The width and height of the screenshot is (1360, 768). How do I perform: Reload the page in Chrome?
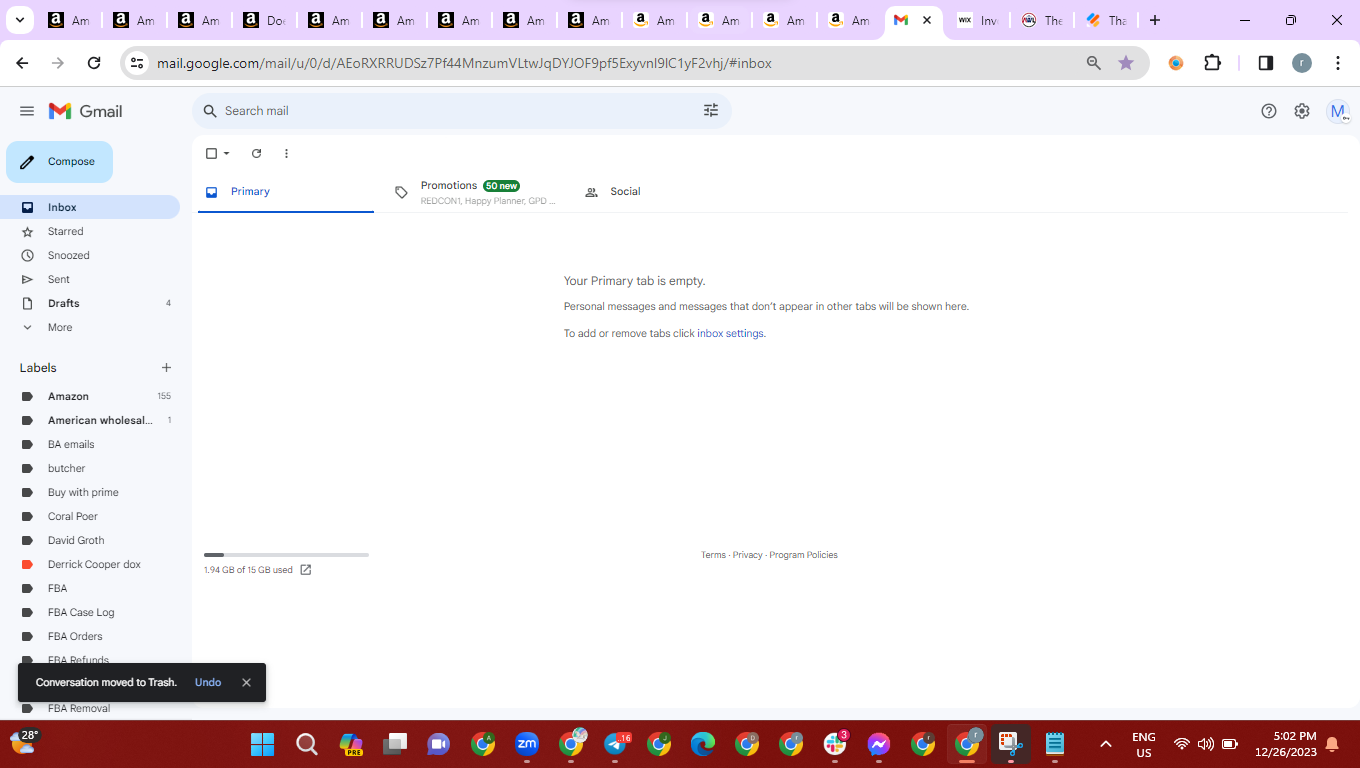tap(94, 63)
